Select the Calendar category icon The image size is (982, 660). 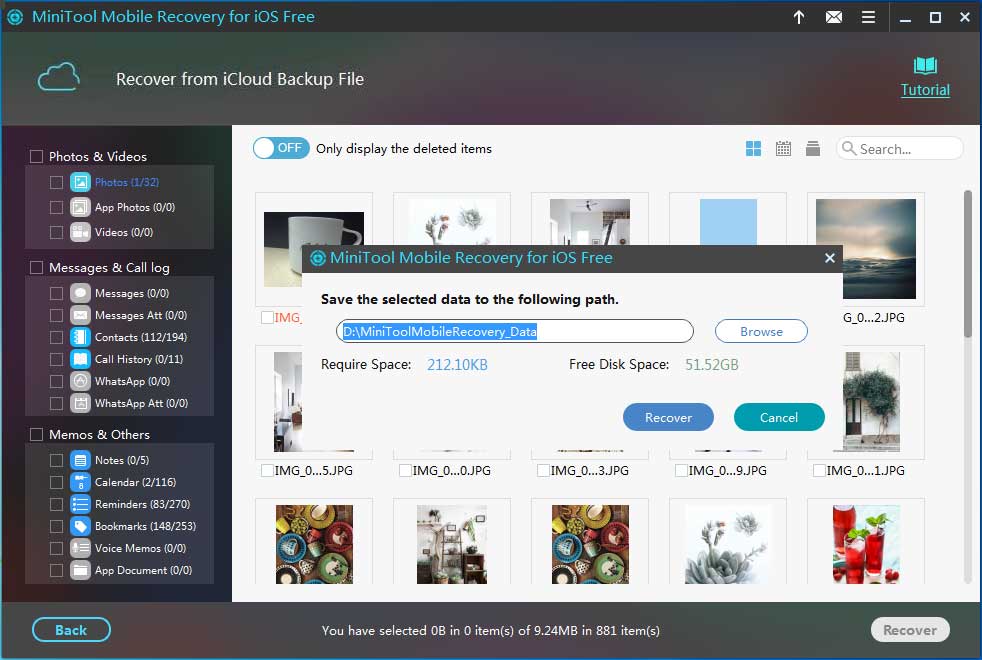[x=80, y=482]
